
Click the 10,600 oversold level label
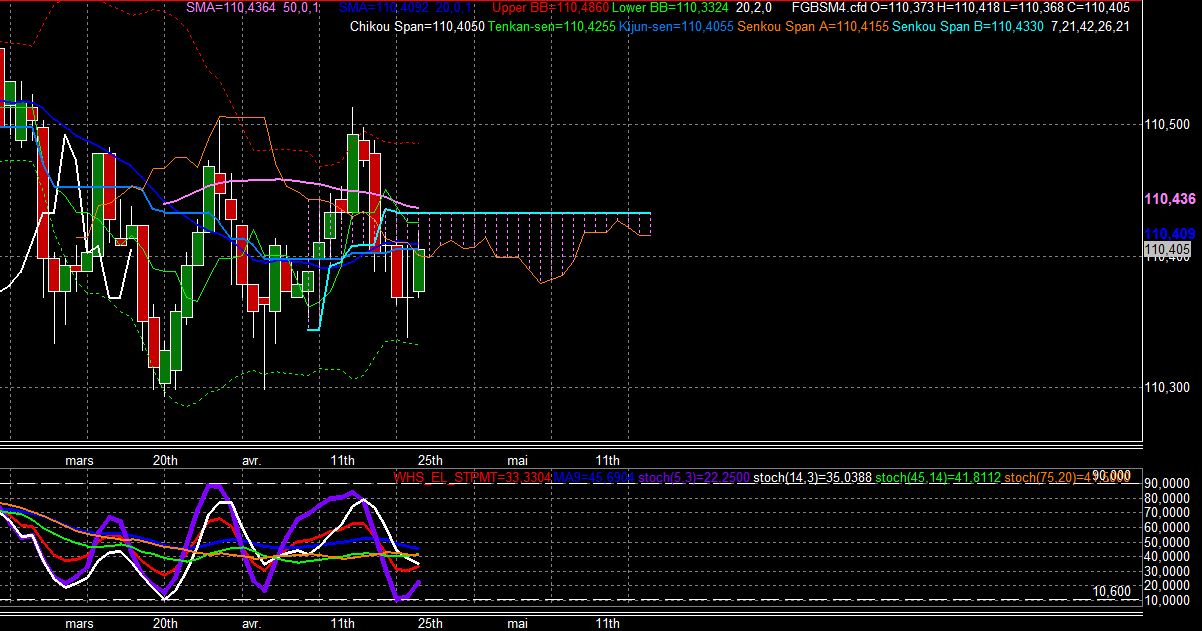(x=1111, y=592)
